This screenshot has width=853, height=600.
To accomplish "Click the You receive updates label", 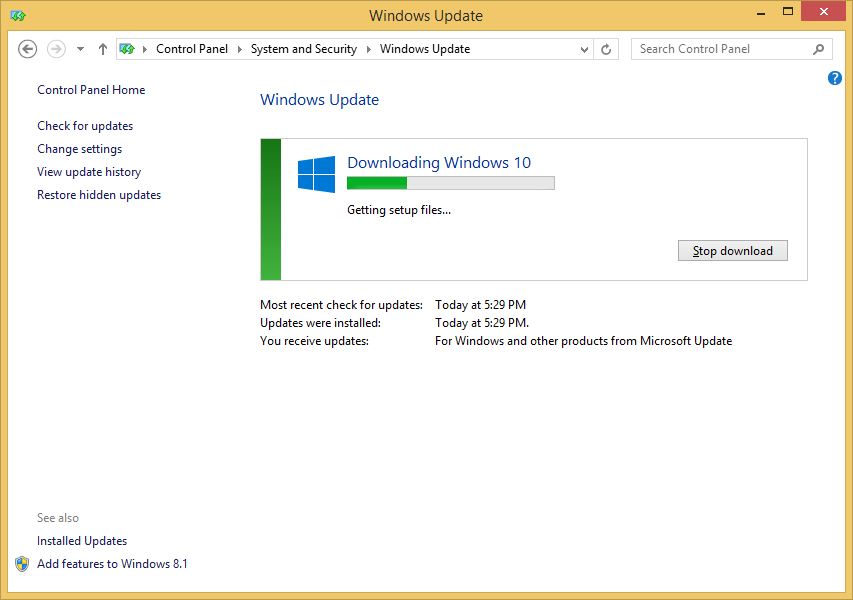I will tap(314, 341).
